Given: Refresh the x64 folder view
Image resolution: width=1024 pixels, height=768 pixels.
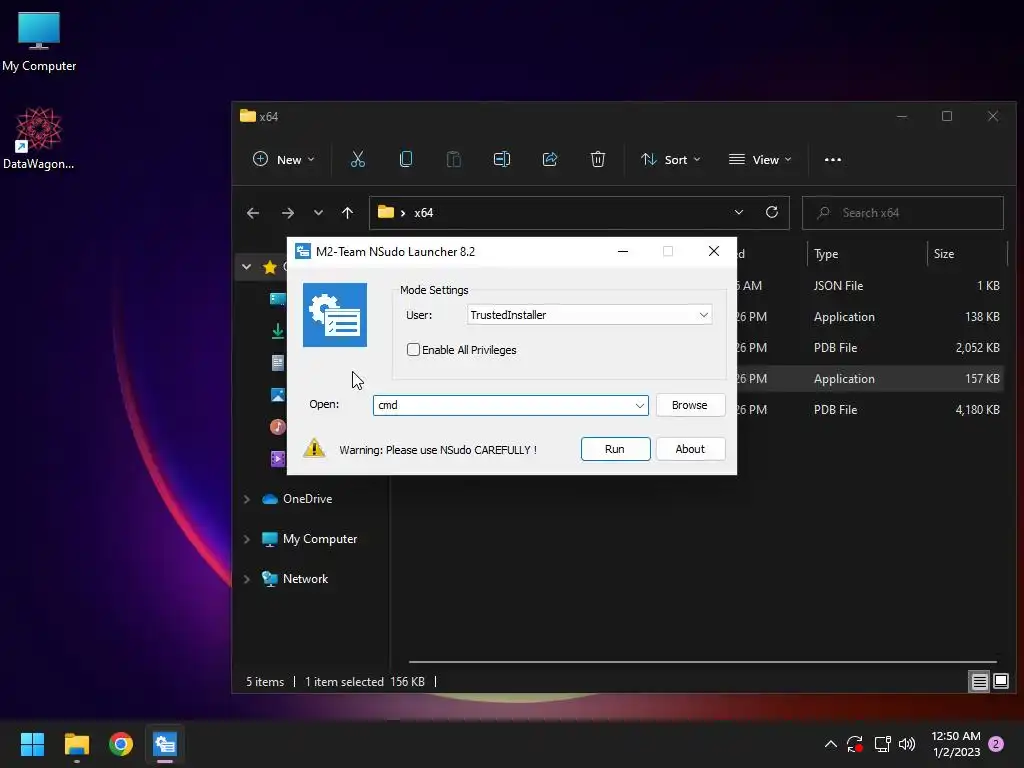Looking at the screenshot, I should 772,212.
